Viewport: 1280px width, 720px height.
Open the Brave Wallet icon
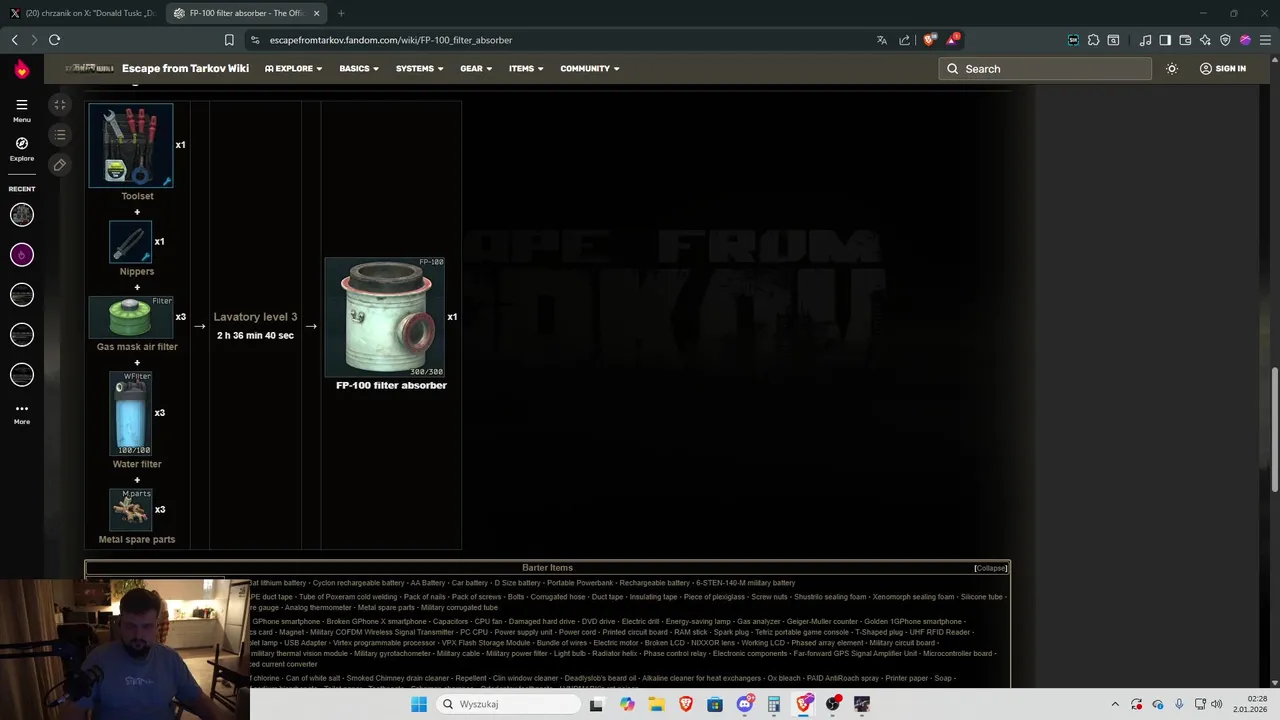[1185, 40]
